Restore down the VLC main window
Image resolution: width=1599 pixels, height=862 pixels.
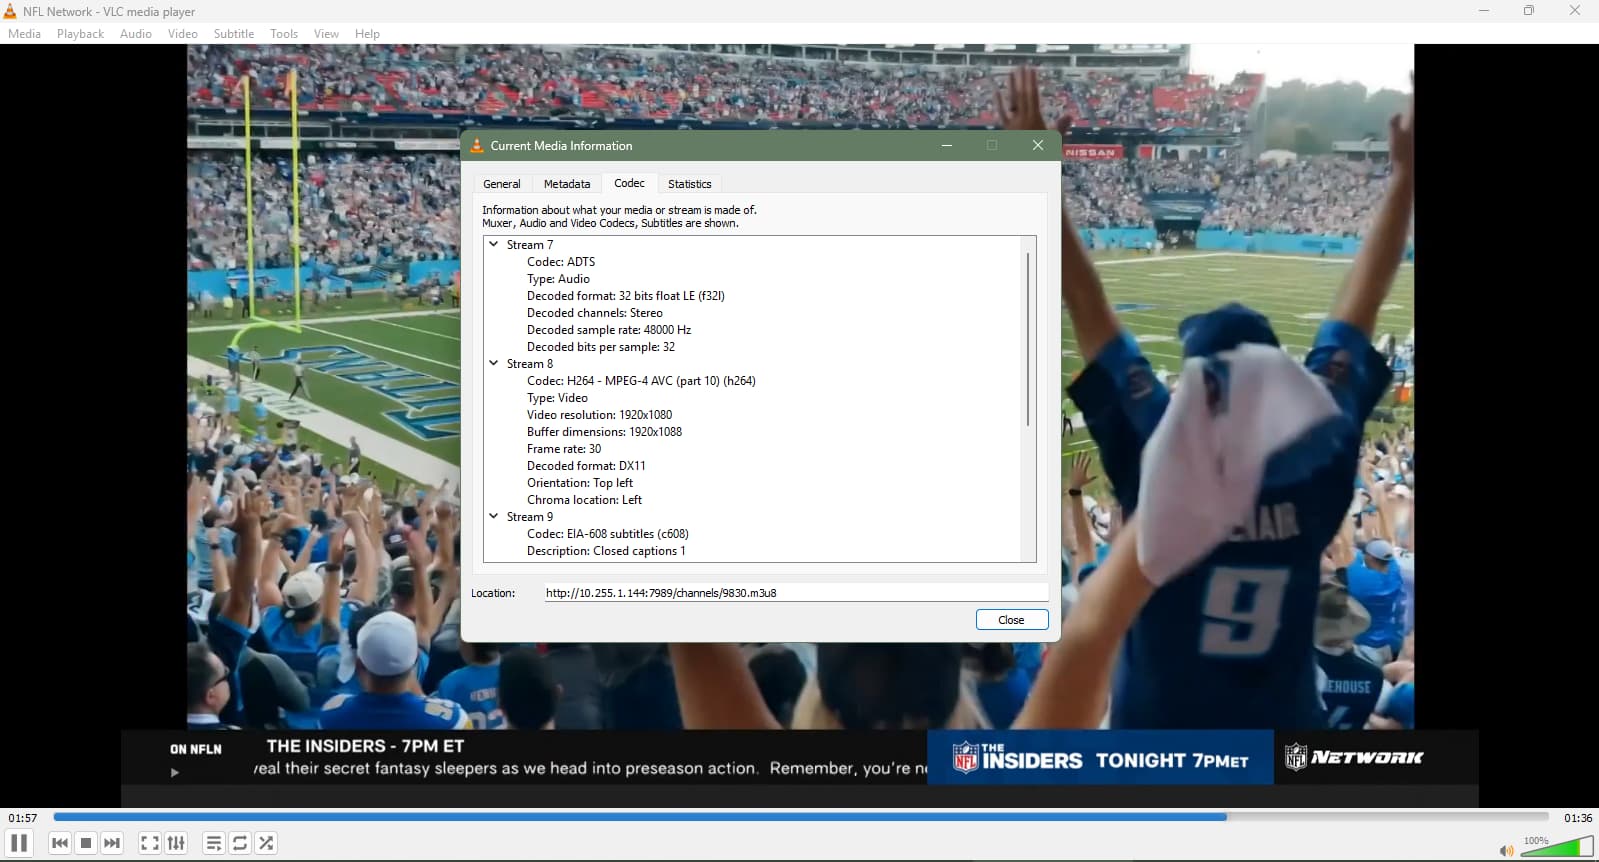click(1529, 11)
